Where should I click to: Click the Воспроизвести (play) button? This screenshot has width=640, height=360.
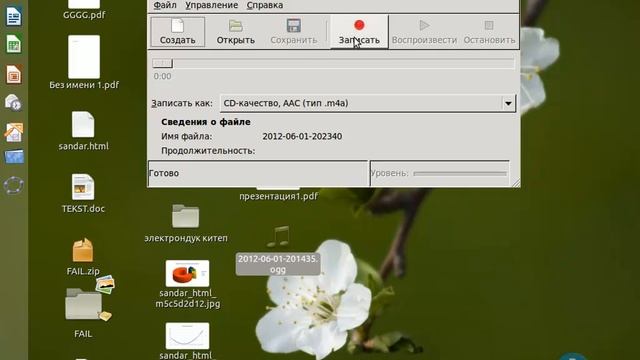point(424,32)
